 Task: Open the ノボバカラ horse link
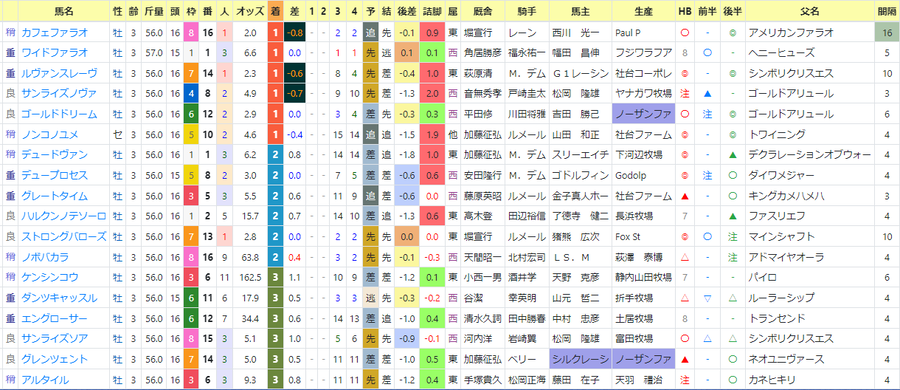coord(45,257)
